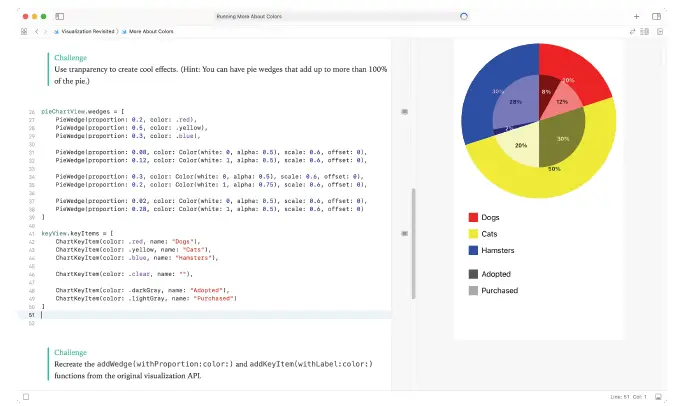Click the ChartKeyItem "Adopted" code line

click(x=142, y=290)
